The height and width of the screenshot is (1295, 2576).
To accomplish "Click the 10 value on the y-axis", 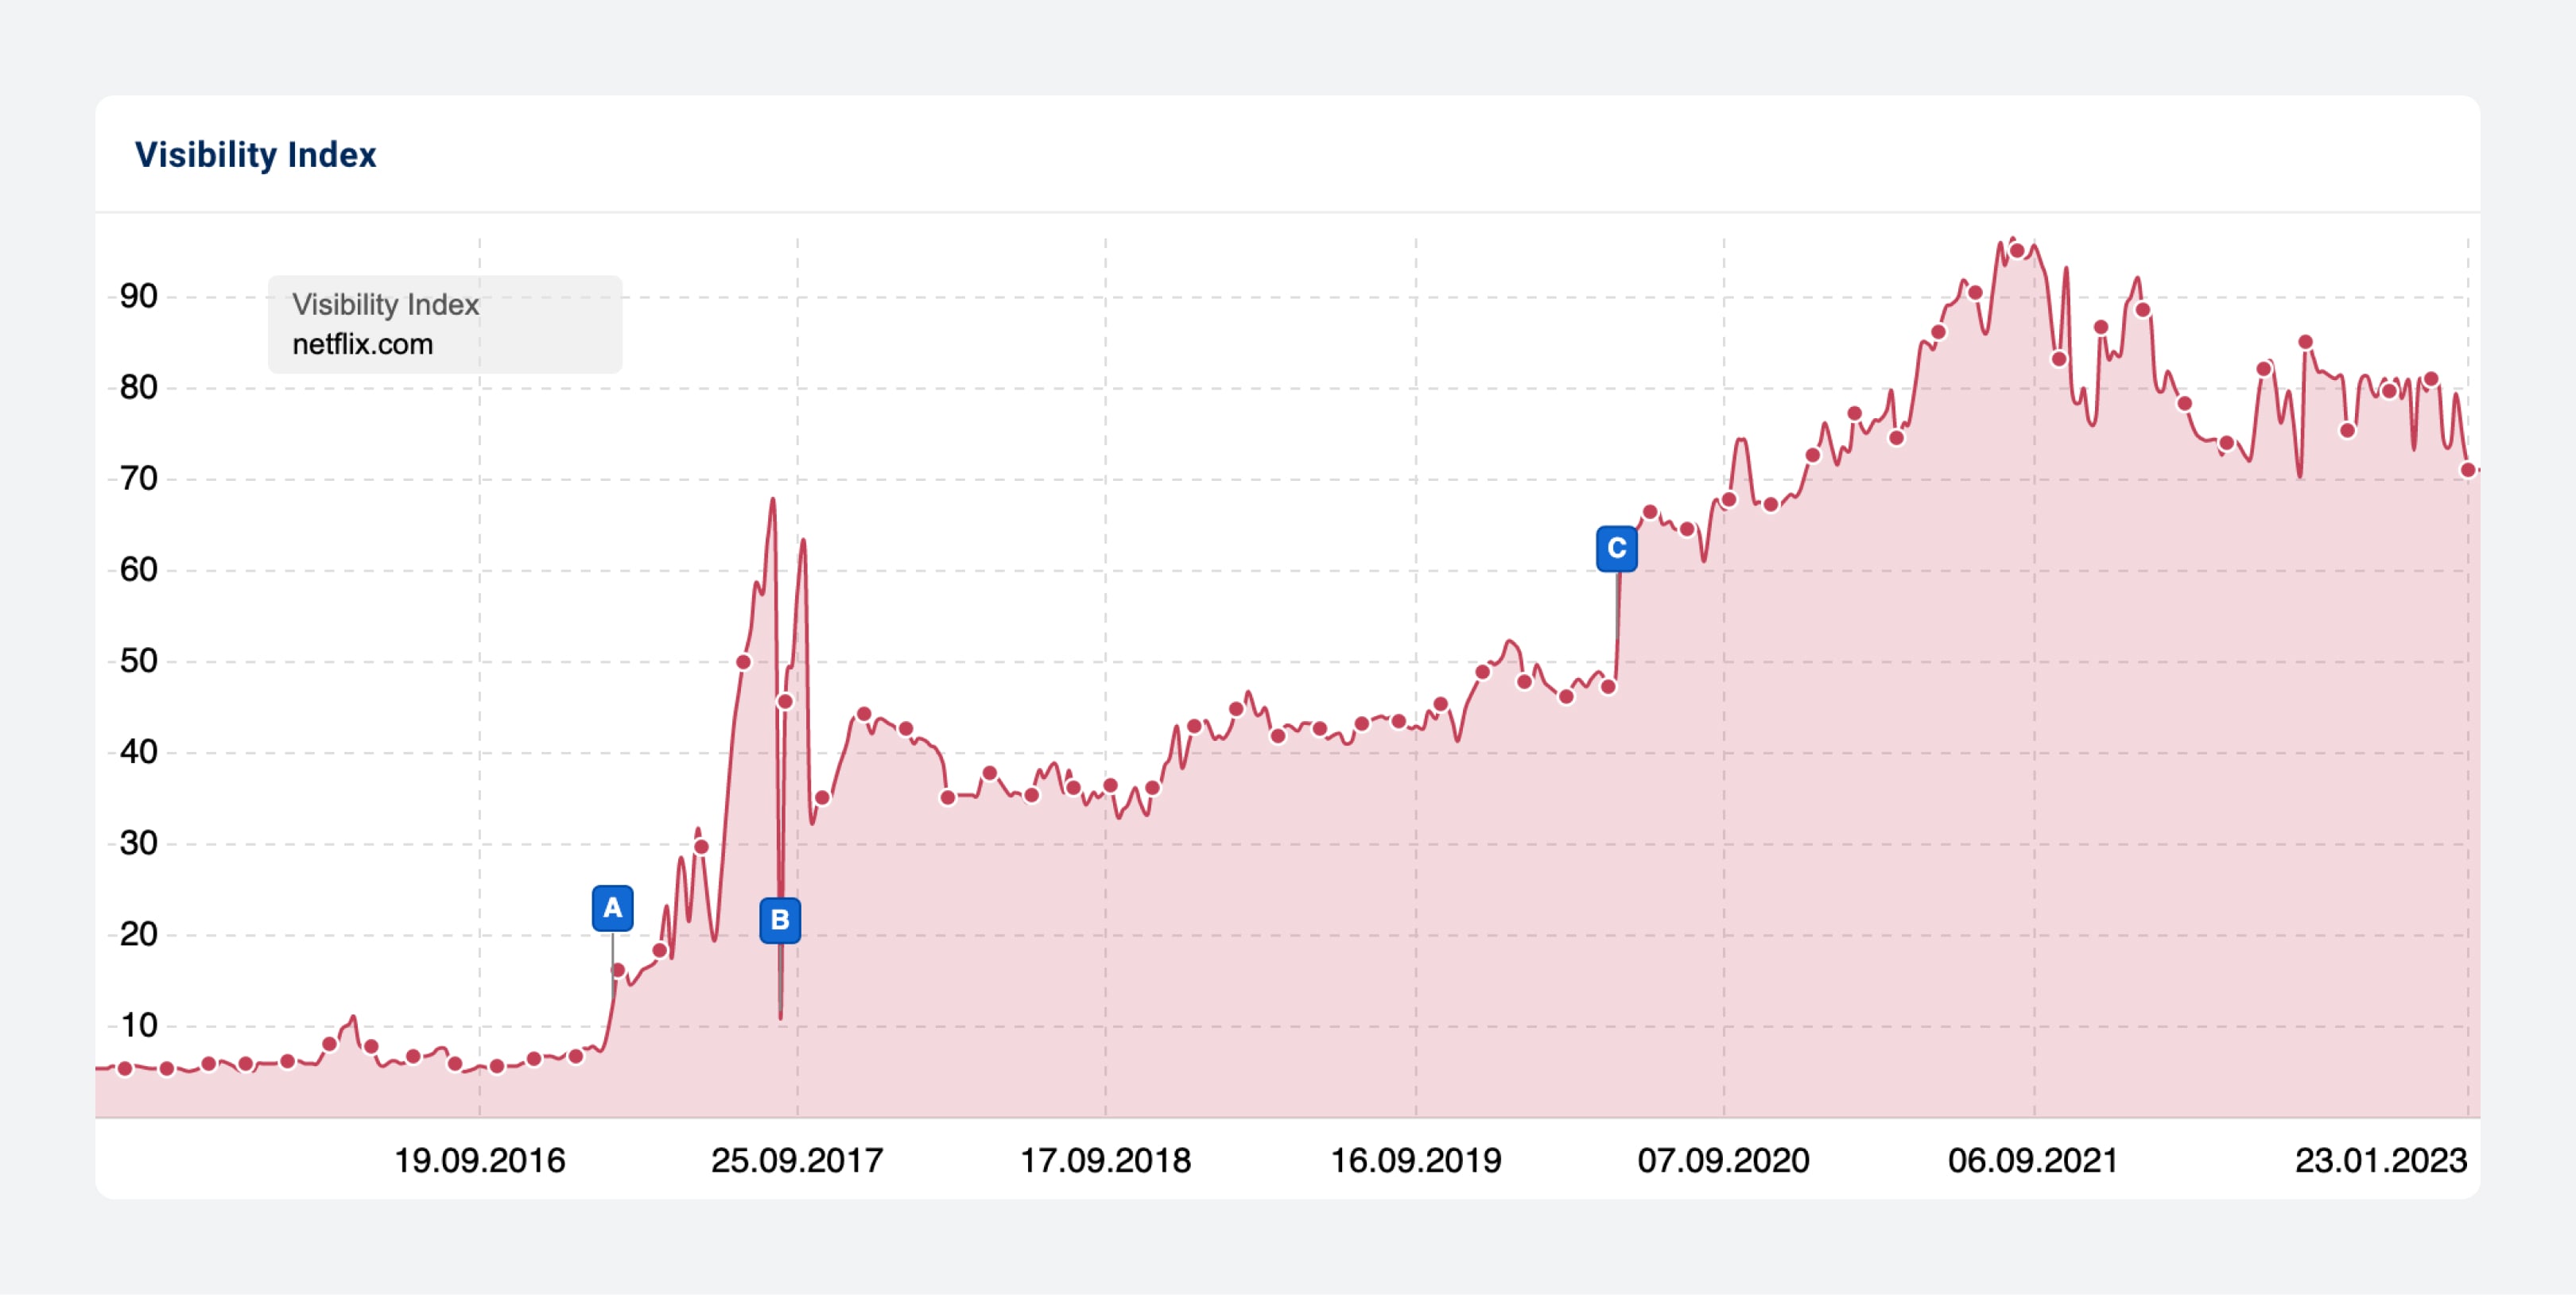I will point(139,1025).
